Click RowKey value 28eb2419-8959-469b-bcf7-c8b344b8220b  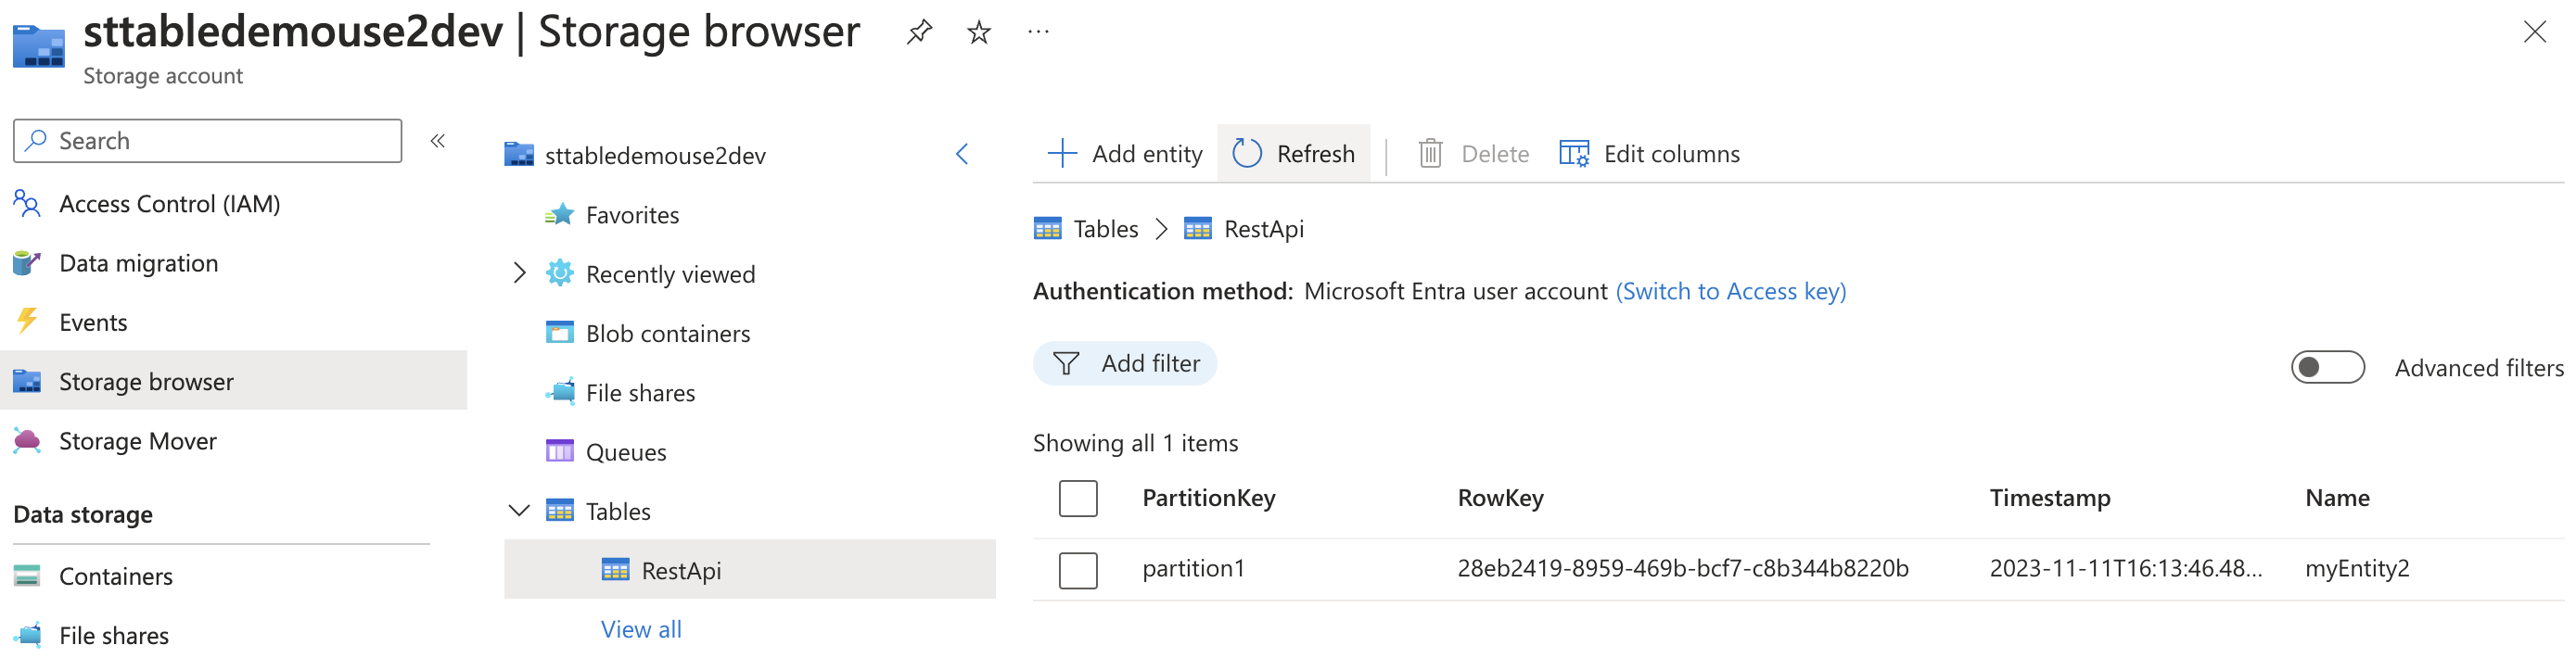click(x=1683, y=568)
